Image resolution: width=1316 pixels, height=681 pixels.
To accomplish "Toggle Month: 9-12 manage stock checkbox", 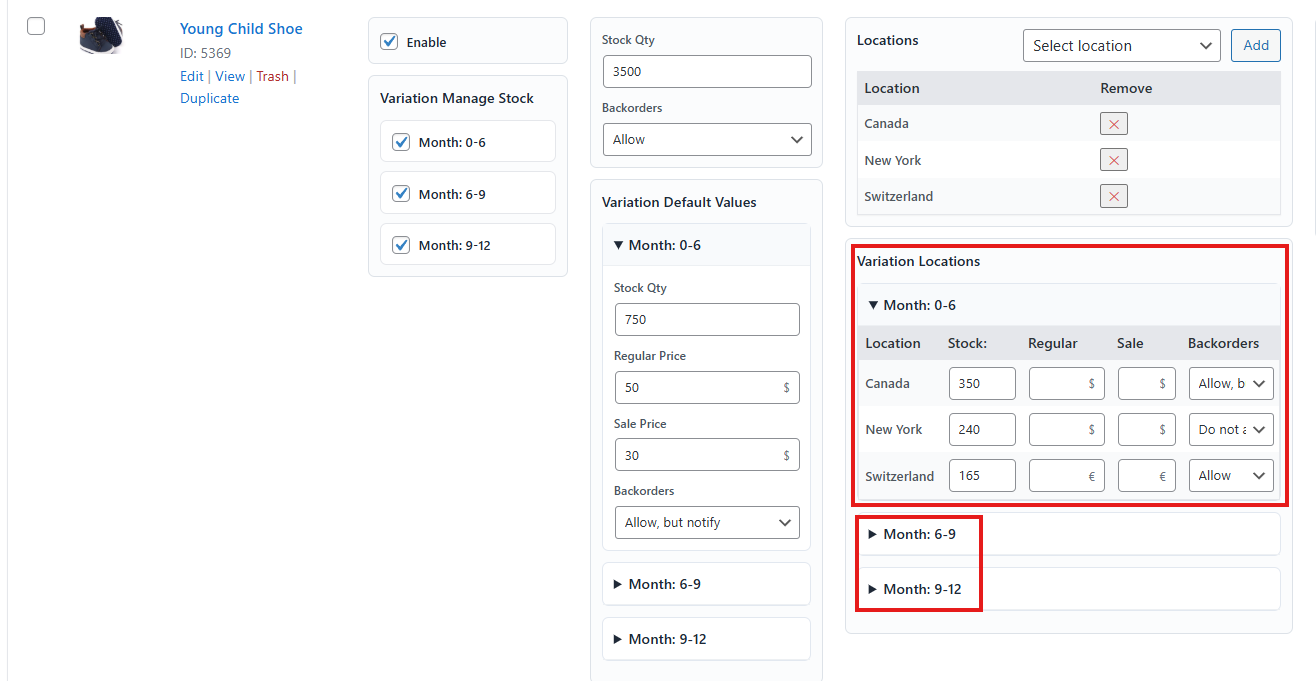I will (x=402, y=245).
